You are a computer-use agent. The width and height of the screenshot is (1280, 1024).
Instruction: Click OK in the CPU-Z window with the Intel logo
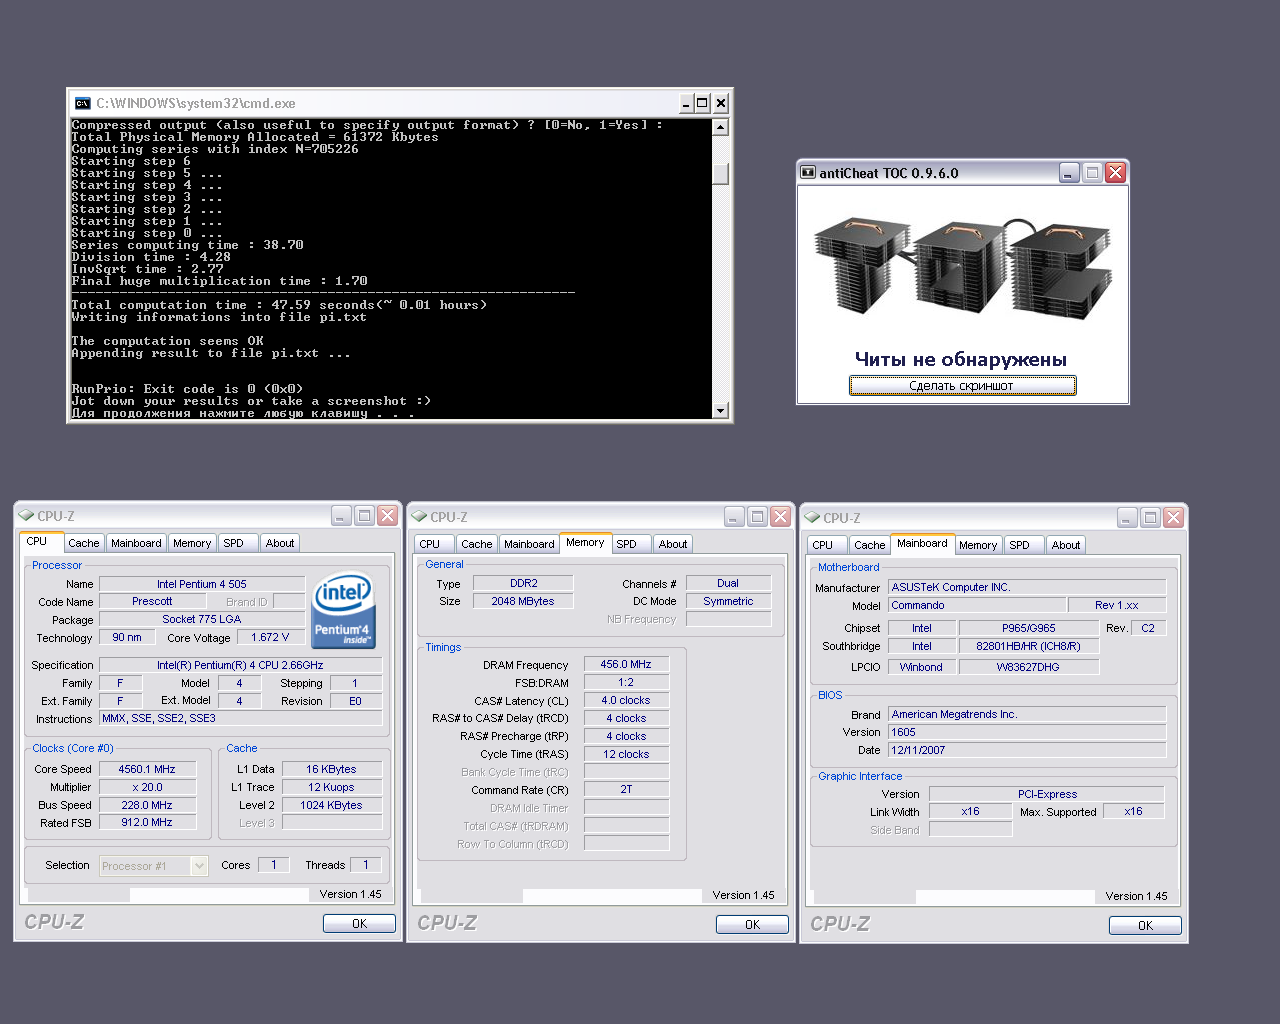[x=359, y=924]
